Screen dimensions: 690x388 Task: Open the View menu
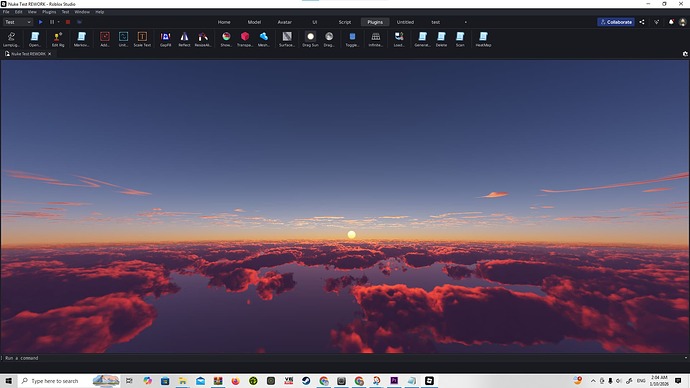pyautogui.click(x=32, y=12)
